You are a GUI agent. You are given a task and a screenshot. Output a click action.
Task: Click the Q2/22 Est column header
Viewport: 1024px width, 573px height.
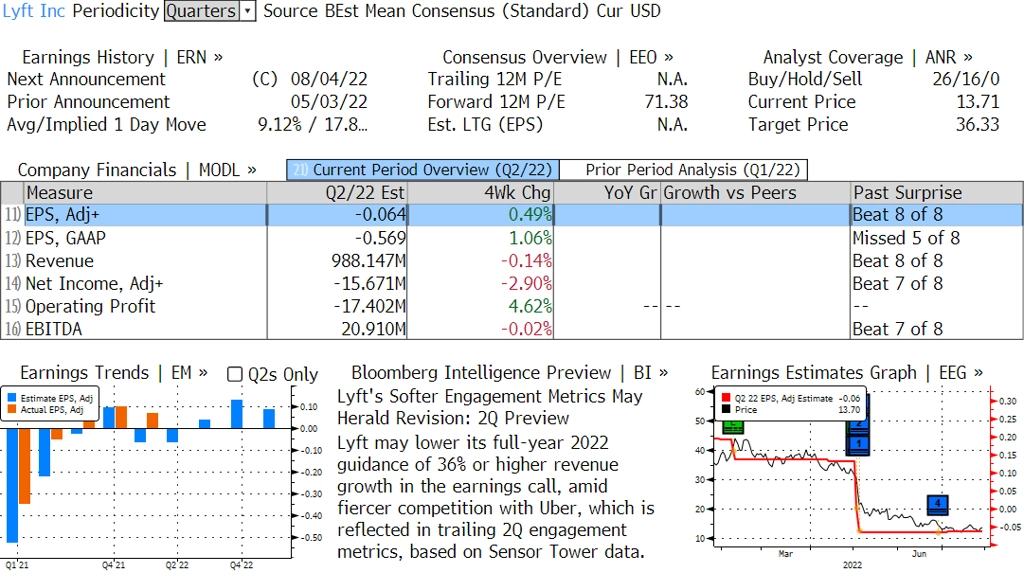pos(337,193)
